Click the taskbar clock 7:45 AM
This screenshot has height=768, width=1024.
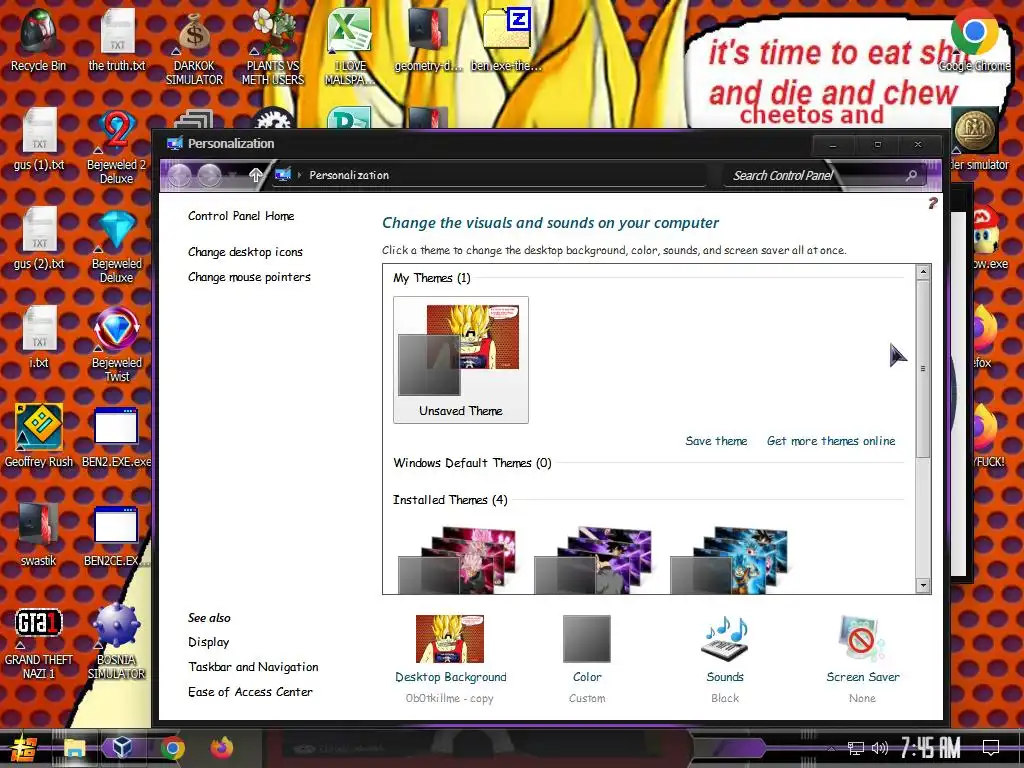[931, 748]
